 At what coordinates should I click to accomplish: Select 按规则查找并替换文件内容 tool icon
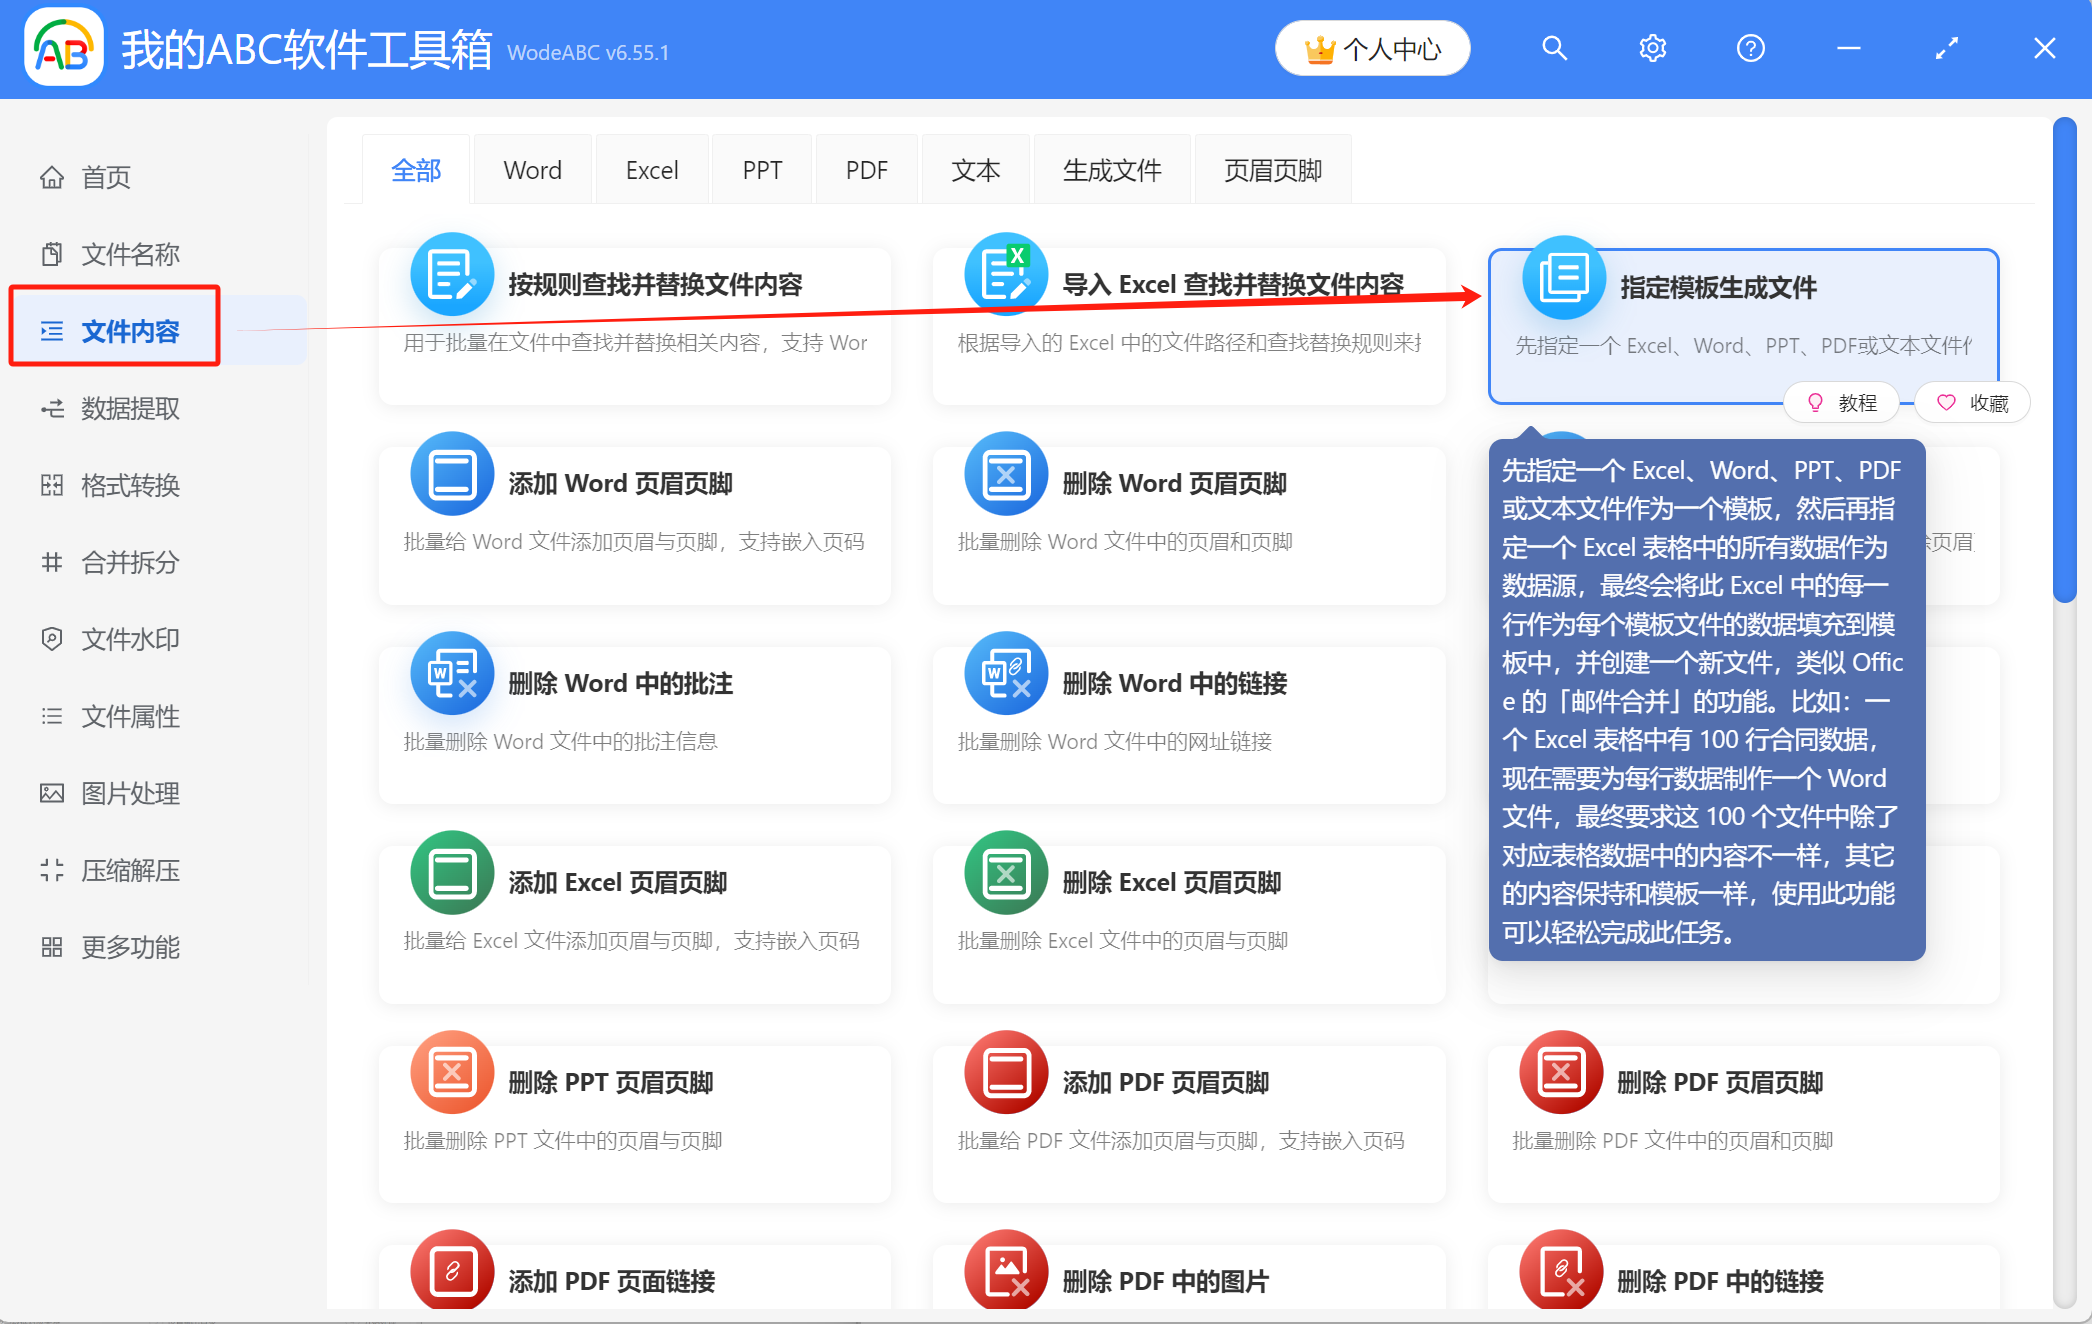pos(451,274)
